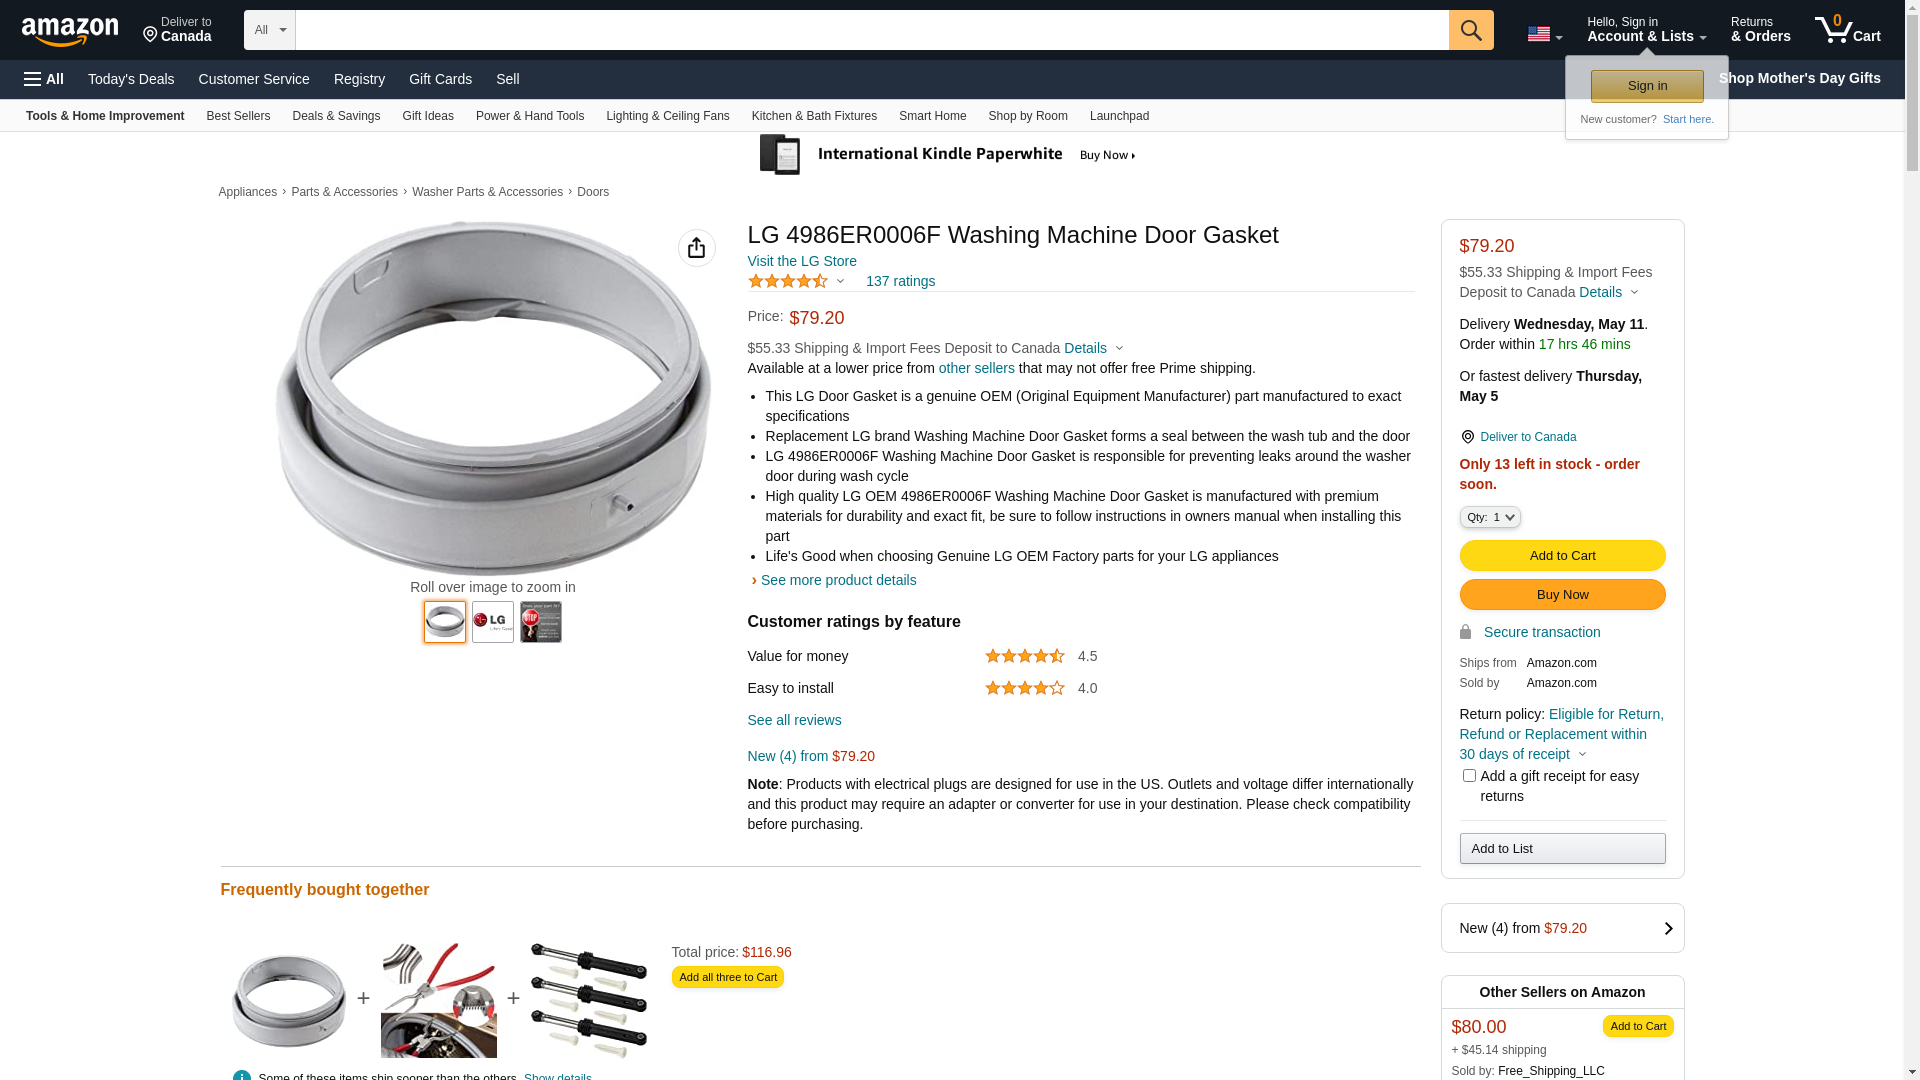The width and height of the screenshot is (1920, 1080).
Task: Click the star rating icon under title
Action: pos(788,282)
